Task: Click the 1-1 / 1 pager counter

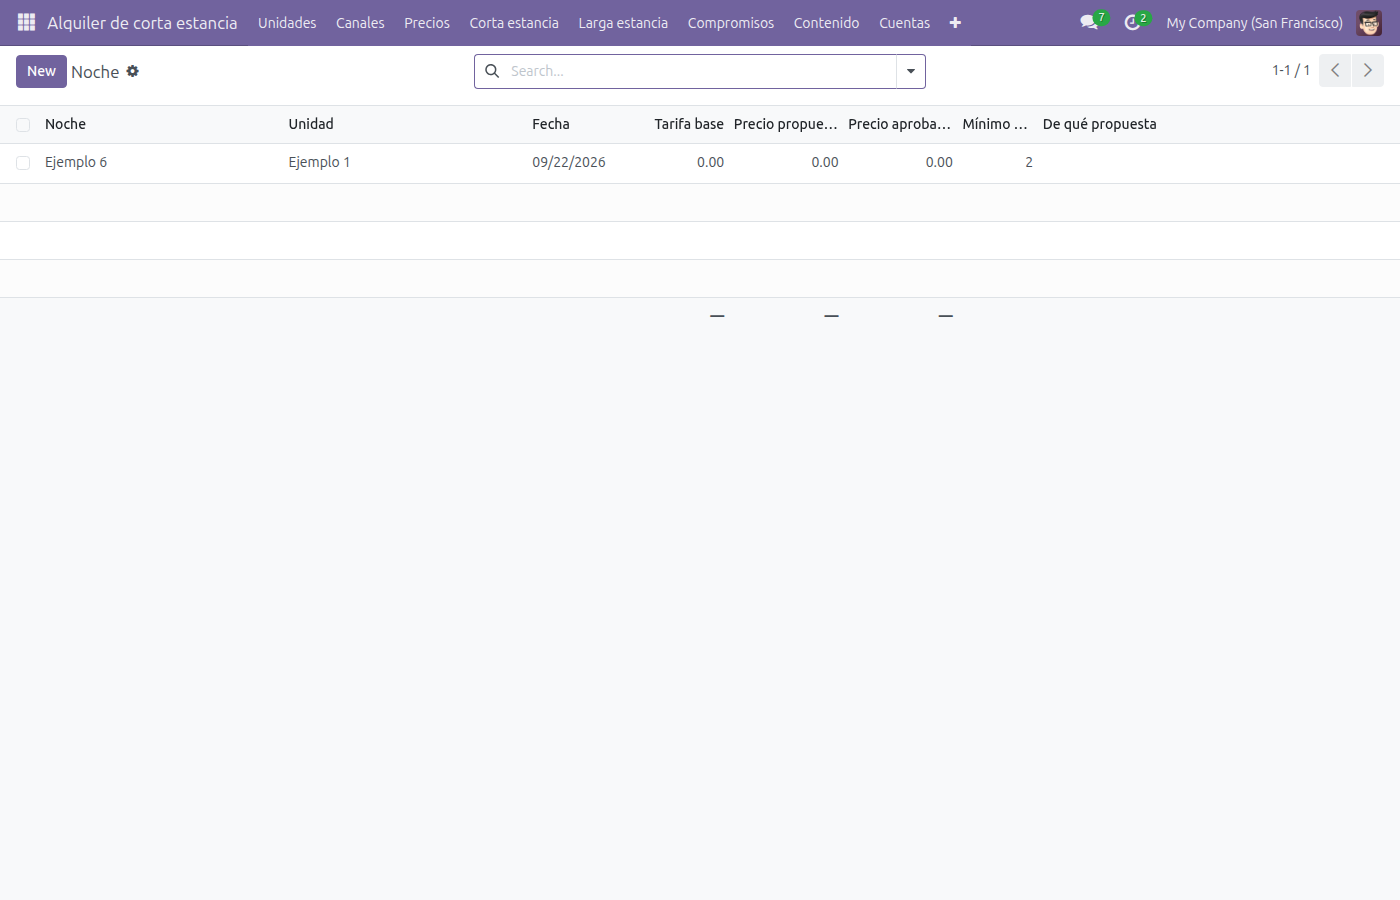Action: click(1291, 70)
